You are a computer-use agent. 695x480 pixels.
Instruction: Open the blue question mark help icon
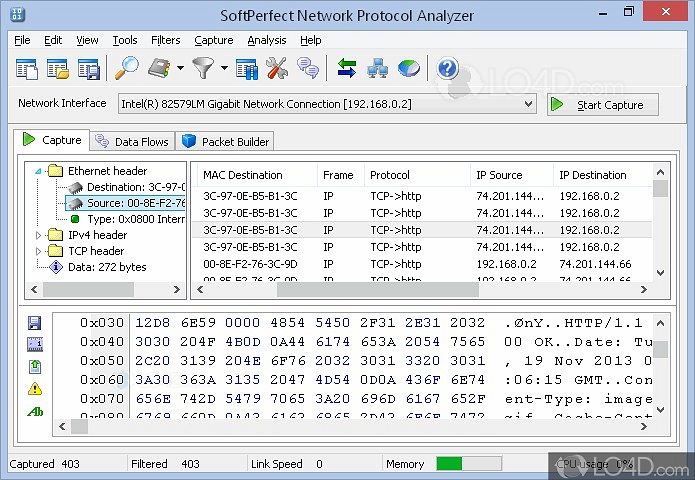click(x=447, y=69)
